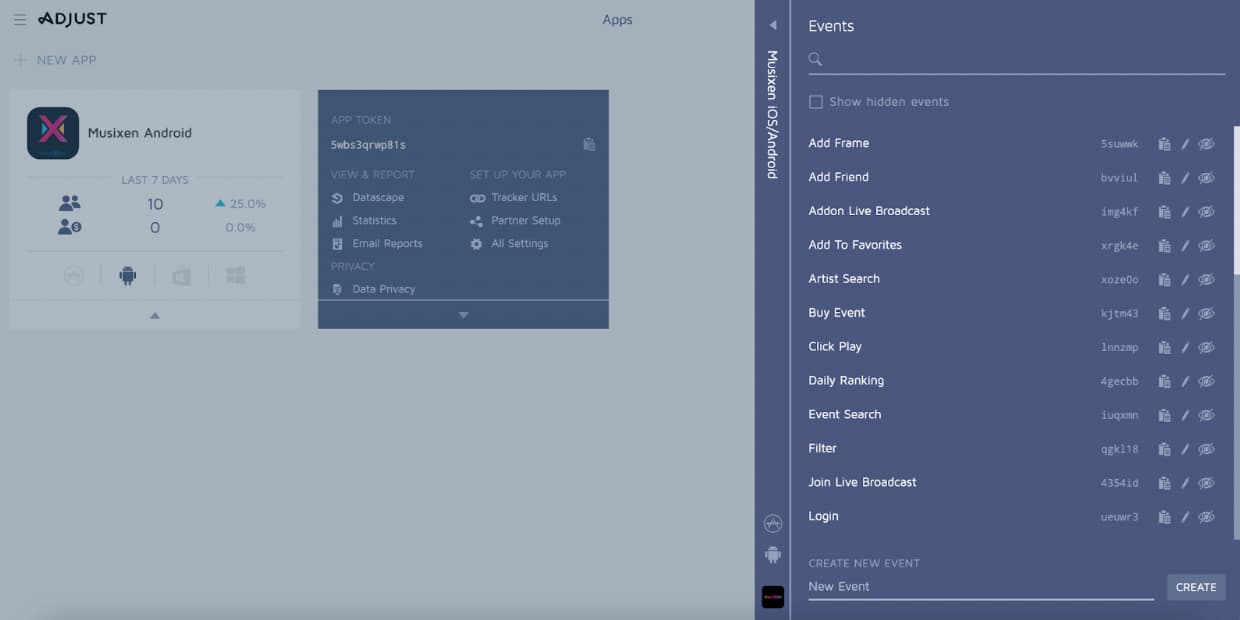Copy the Daily Ranking event token
The image size is (1240, 620).
(1164, 382)
